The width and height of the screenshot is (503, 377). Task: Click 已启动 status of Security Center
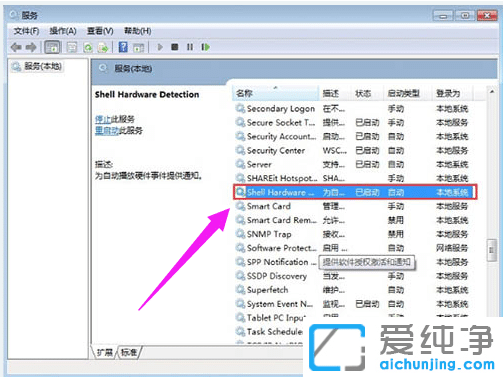(x=367, y=150)
